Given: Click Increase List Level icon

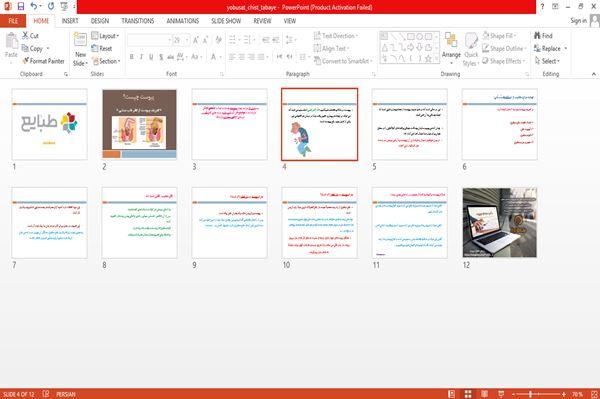Looking at the screenshot, I should click(276, 39).
